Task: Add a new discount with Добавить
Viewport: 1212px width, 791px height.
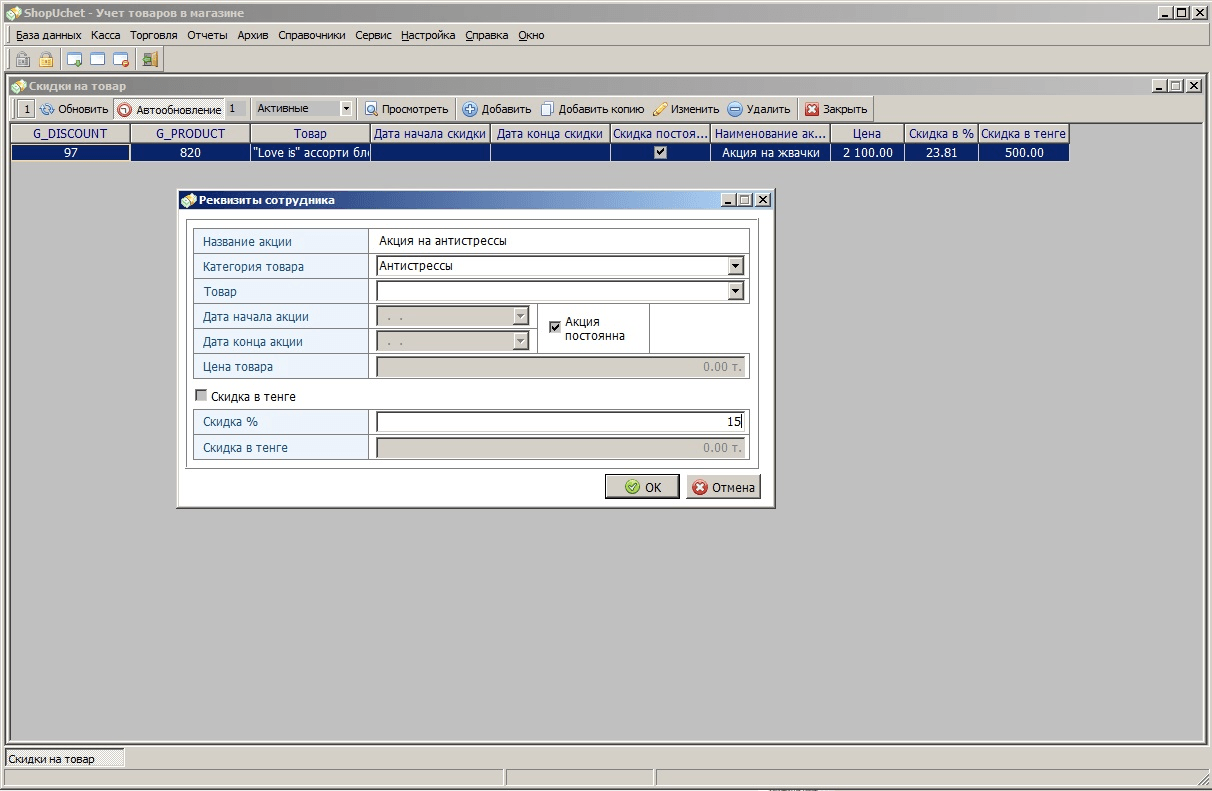Action: [x=497, y=109]
